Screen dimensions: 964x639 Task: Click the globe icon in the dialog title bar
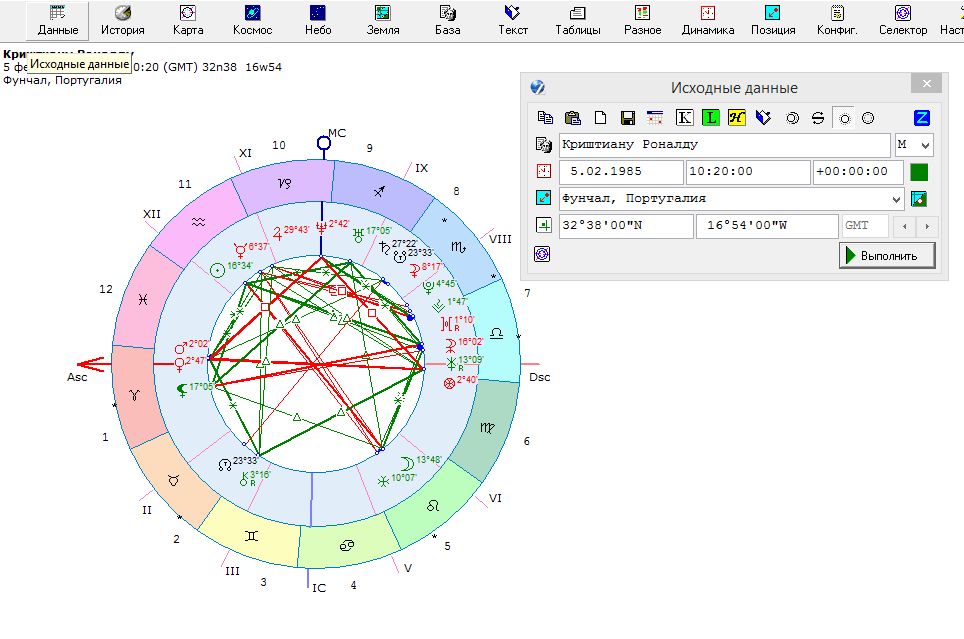click(537, 87)
